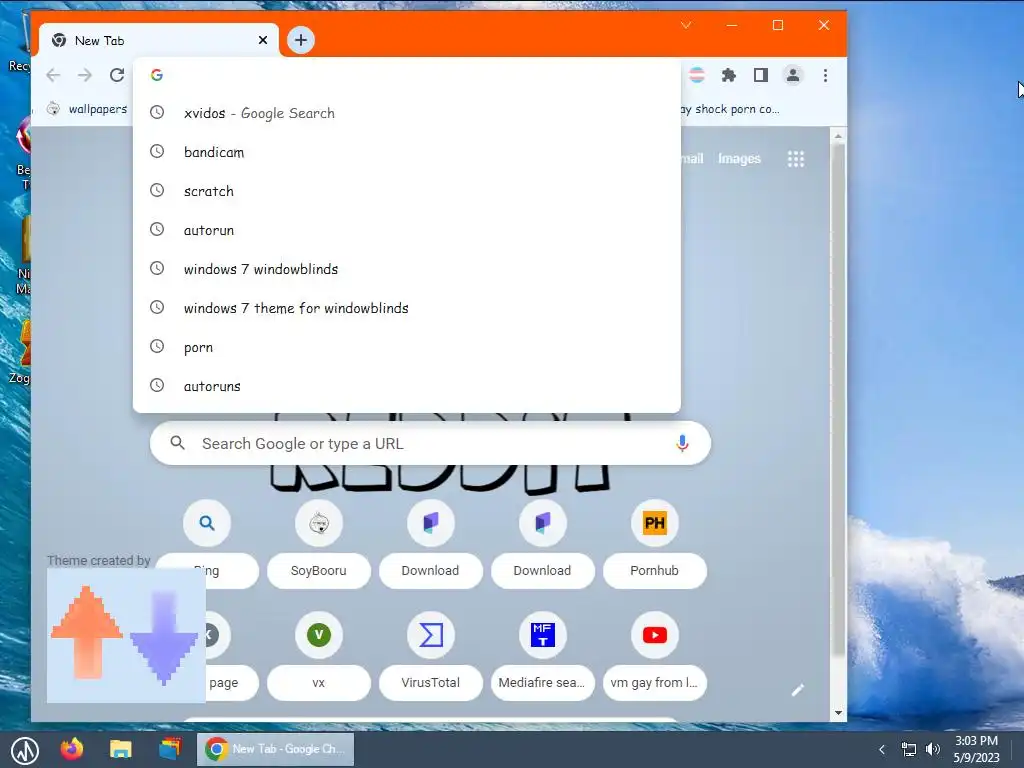Open the Images link
Image resolution: width=1024 pixels, height=768 pixels.
[x=739, y=159]
